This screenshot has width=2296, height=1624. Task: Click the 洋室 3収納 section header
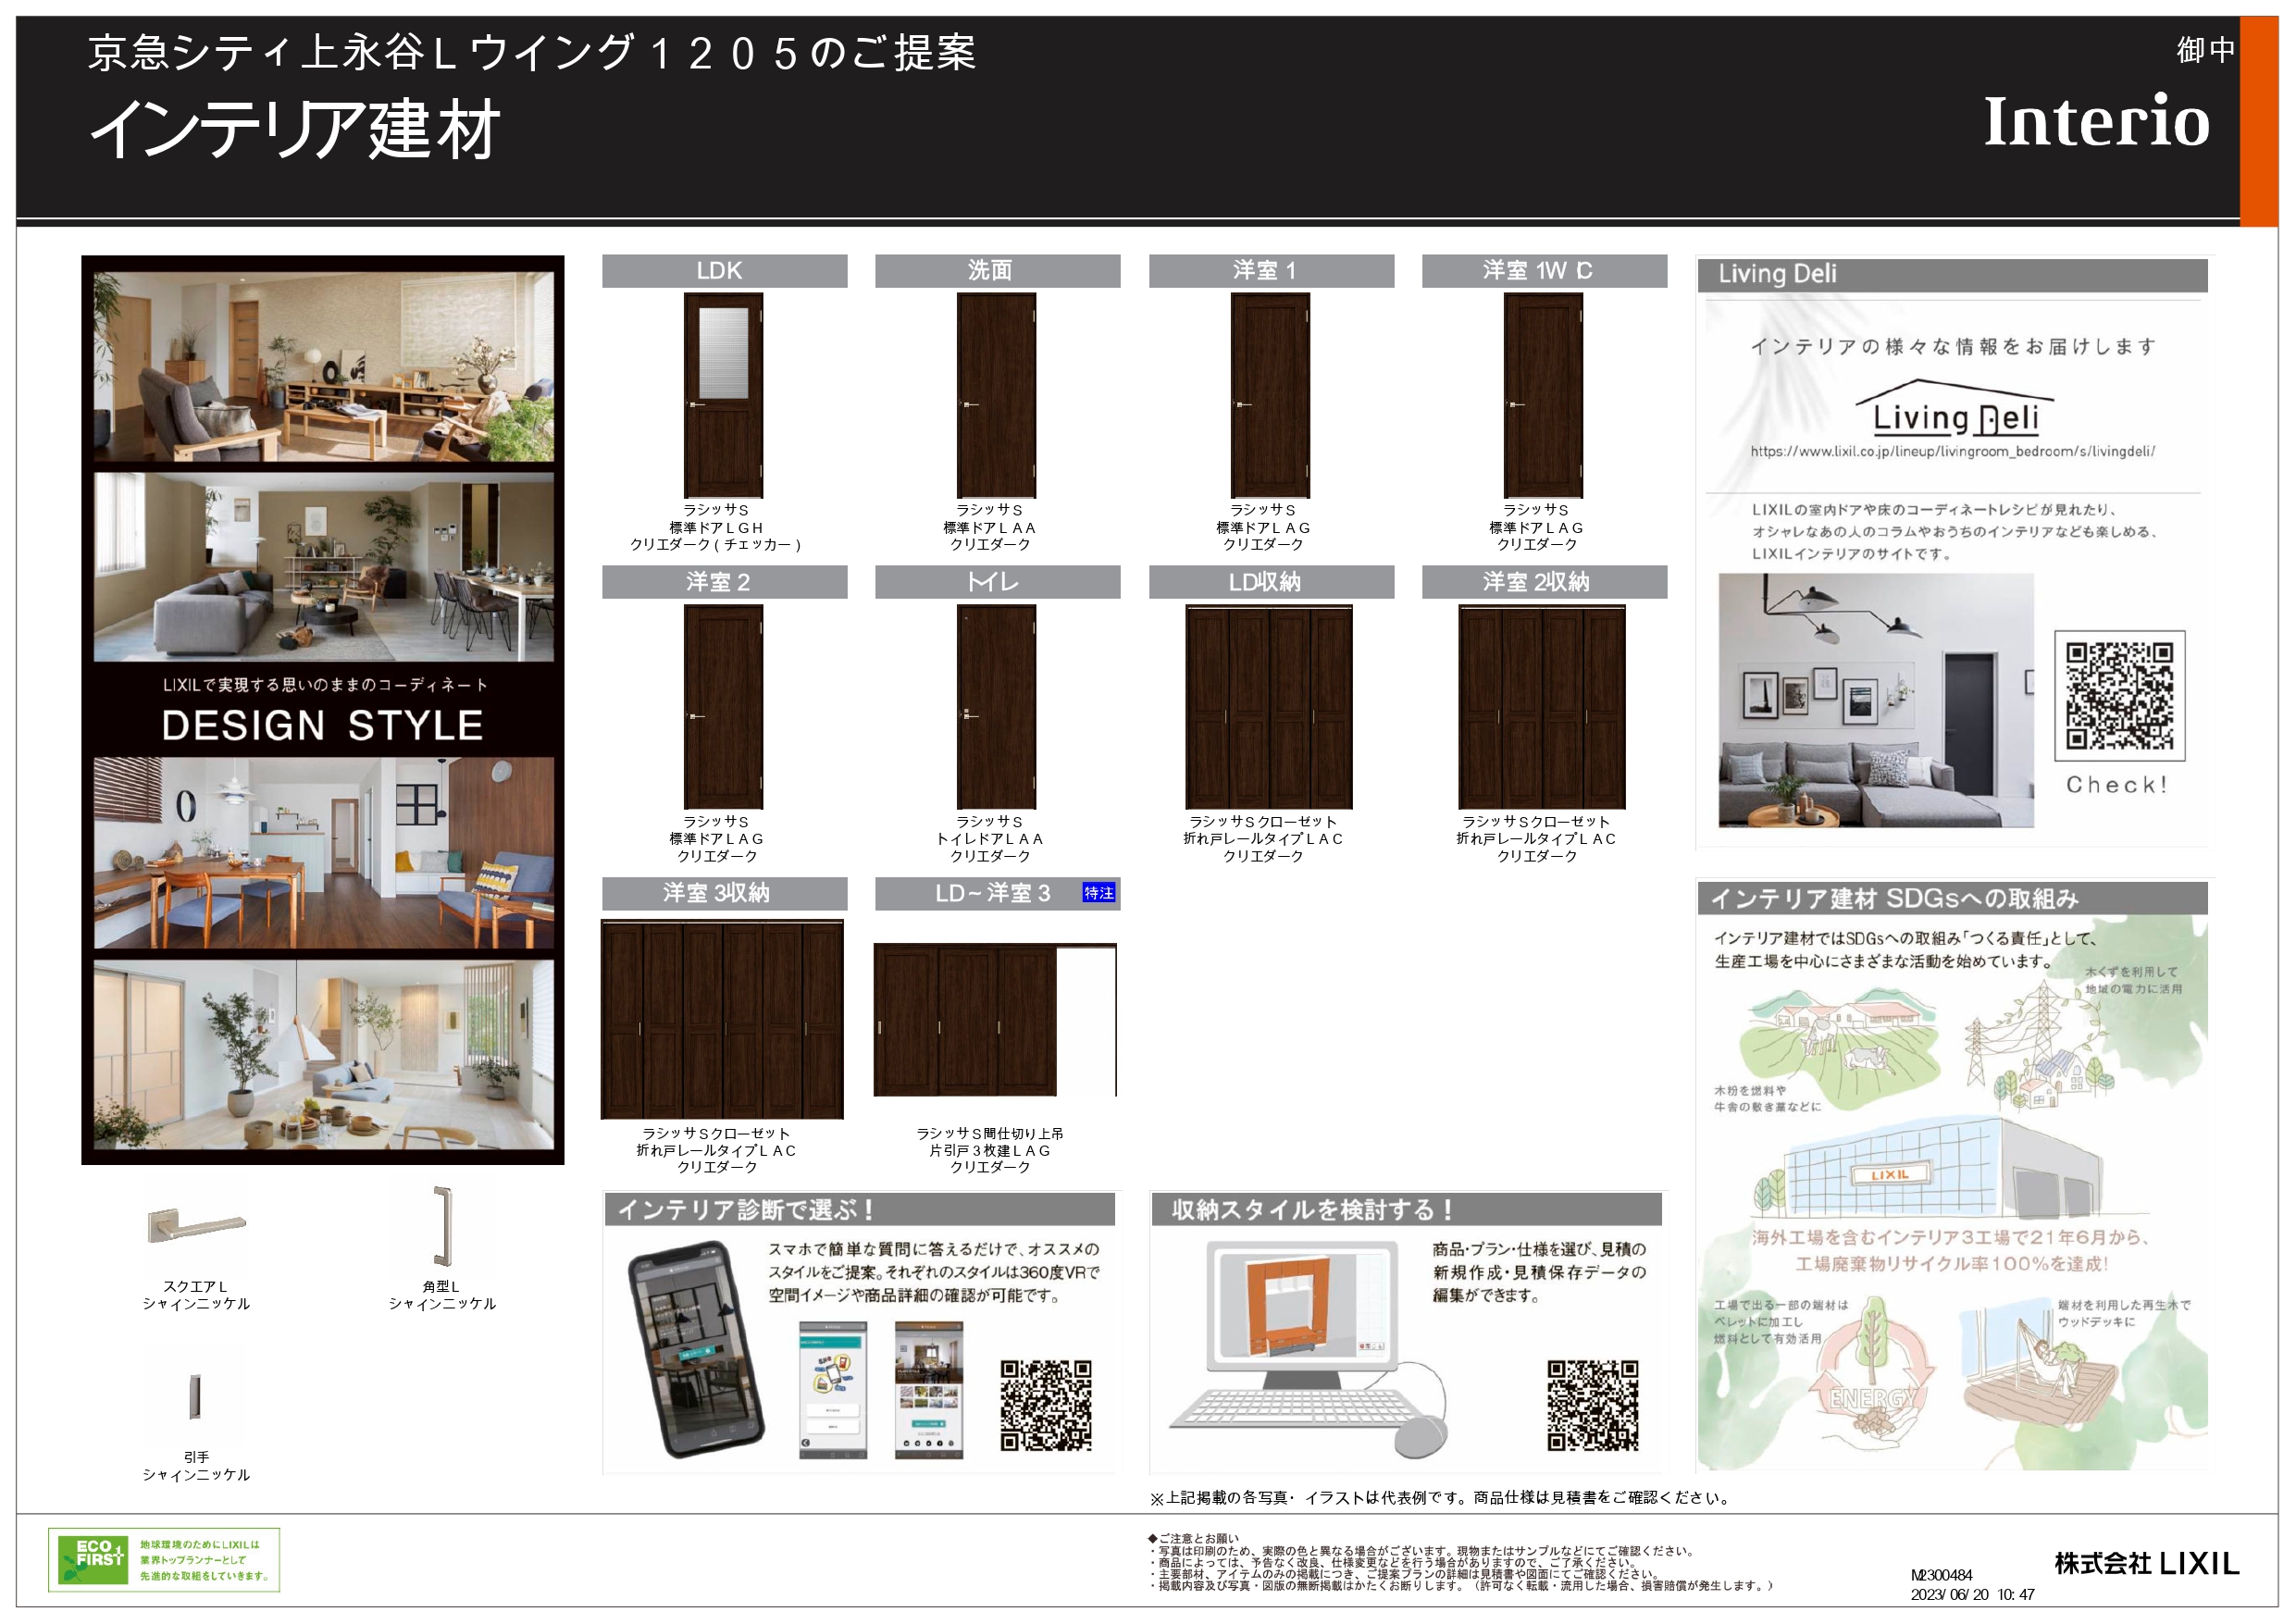(x=725, y=893)
